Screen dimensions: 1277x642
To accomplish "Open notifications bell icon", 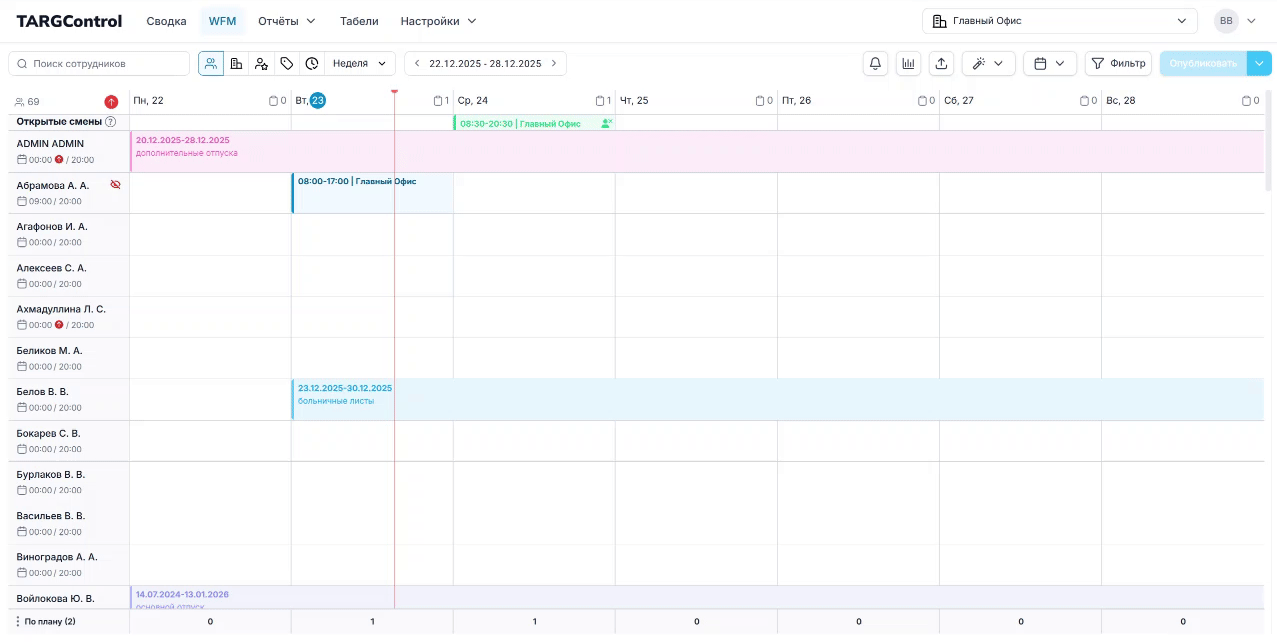I will (x=875, y=64).
